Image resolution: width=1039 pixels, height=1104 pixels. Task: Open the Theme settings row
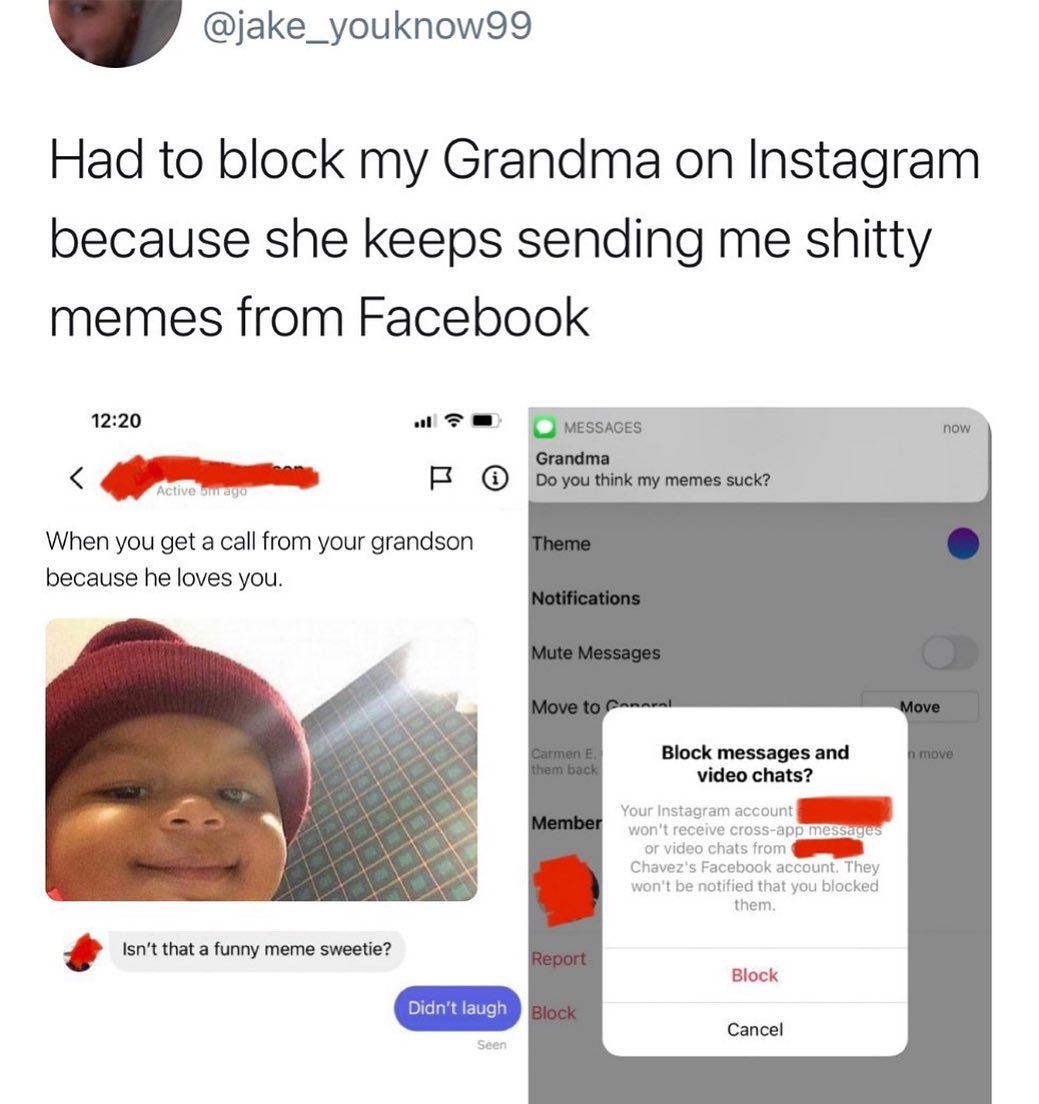(x=759, y=544)
